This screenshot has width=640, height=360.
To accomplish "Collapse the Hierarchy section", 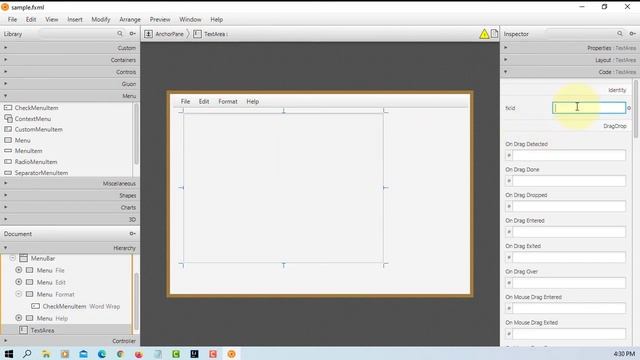I will point(70,248).
